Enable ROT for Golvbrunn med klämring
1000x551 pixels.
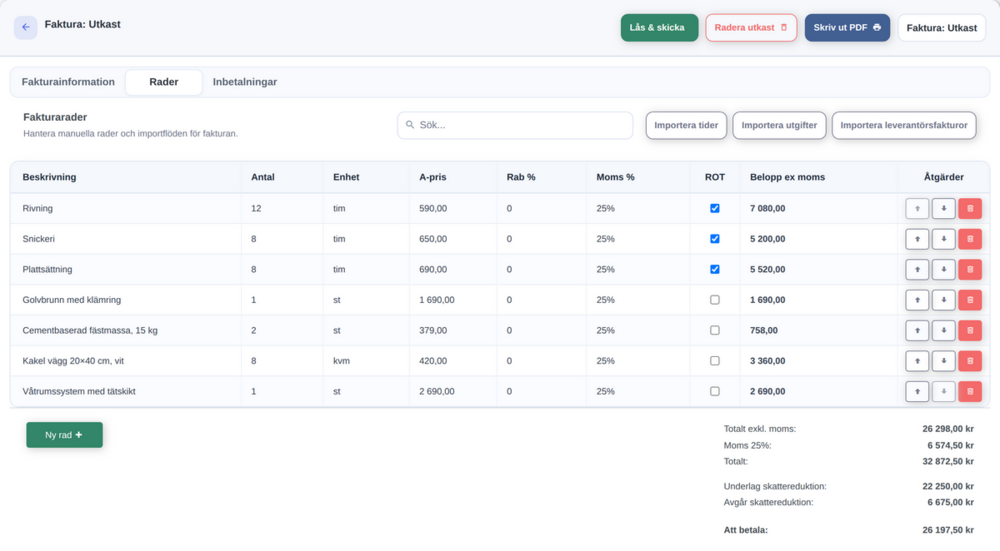pos(715,300)
